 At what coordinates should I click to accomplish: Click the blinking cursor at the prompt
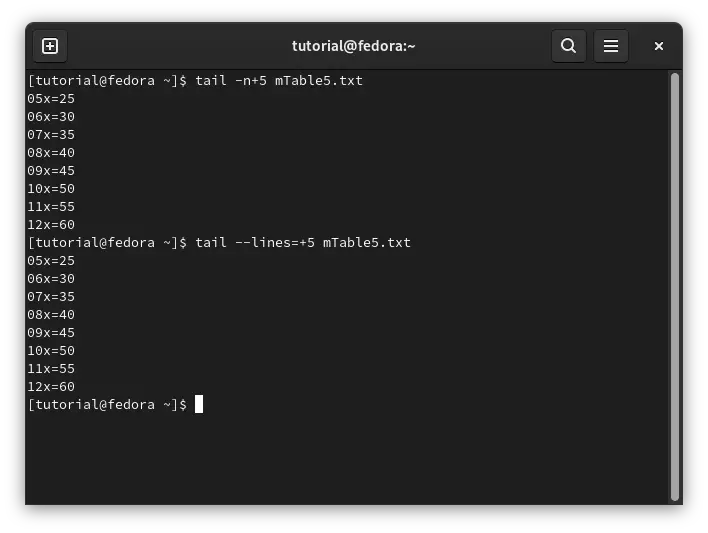pyautogui.click(x=199, y=404)
